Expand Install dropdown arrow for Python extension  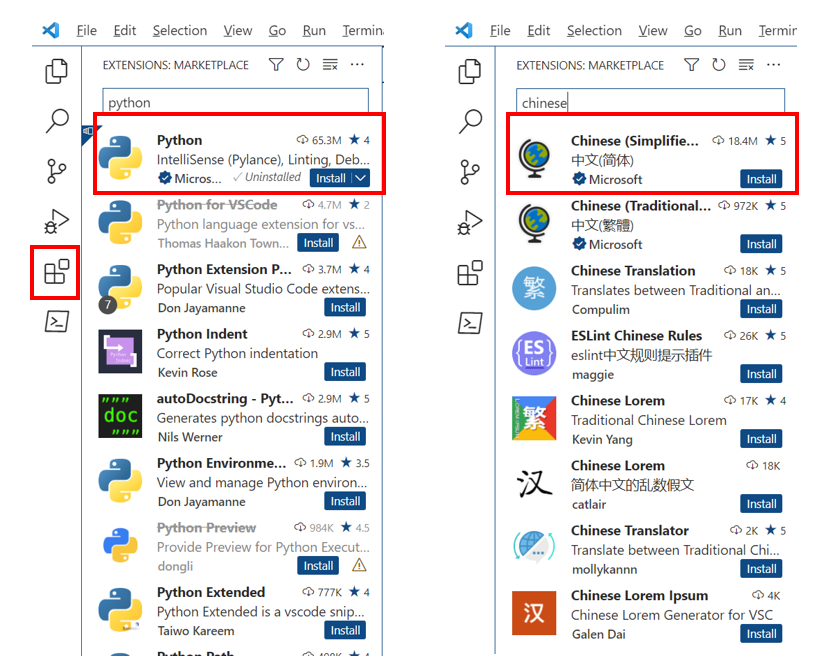click(362, 178)
